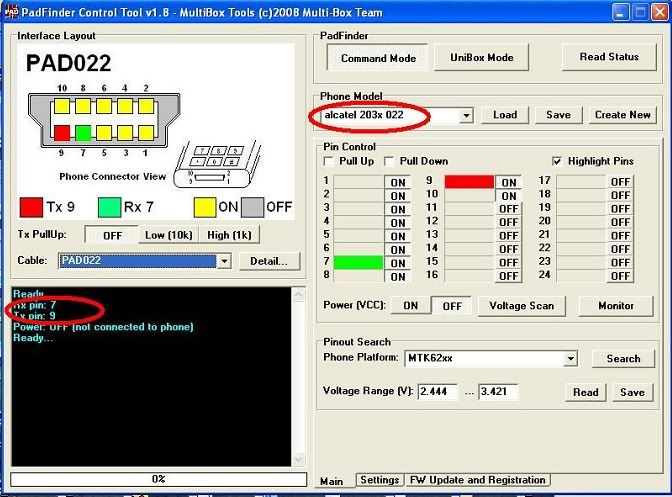Expand the Phone Model dropdown

click(466, 115)
